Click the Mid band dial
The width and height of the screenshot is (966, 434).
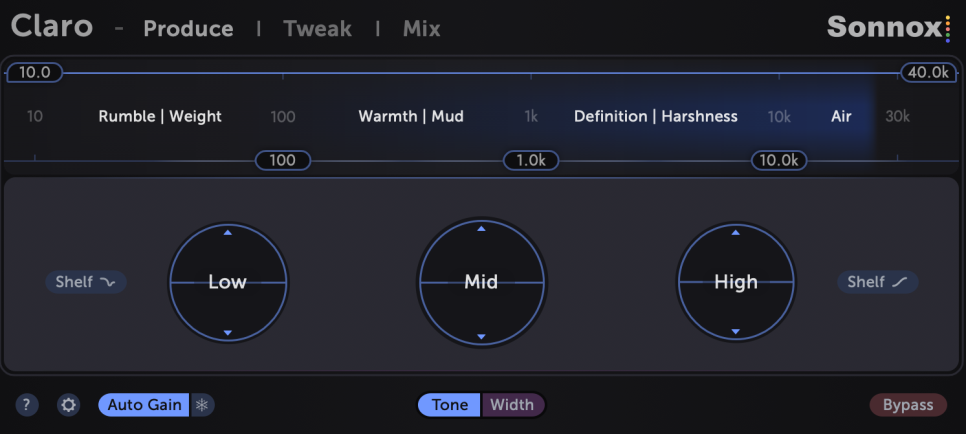[x=481, y=282]
